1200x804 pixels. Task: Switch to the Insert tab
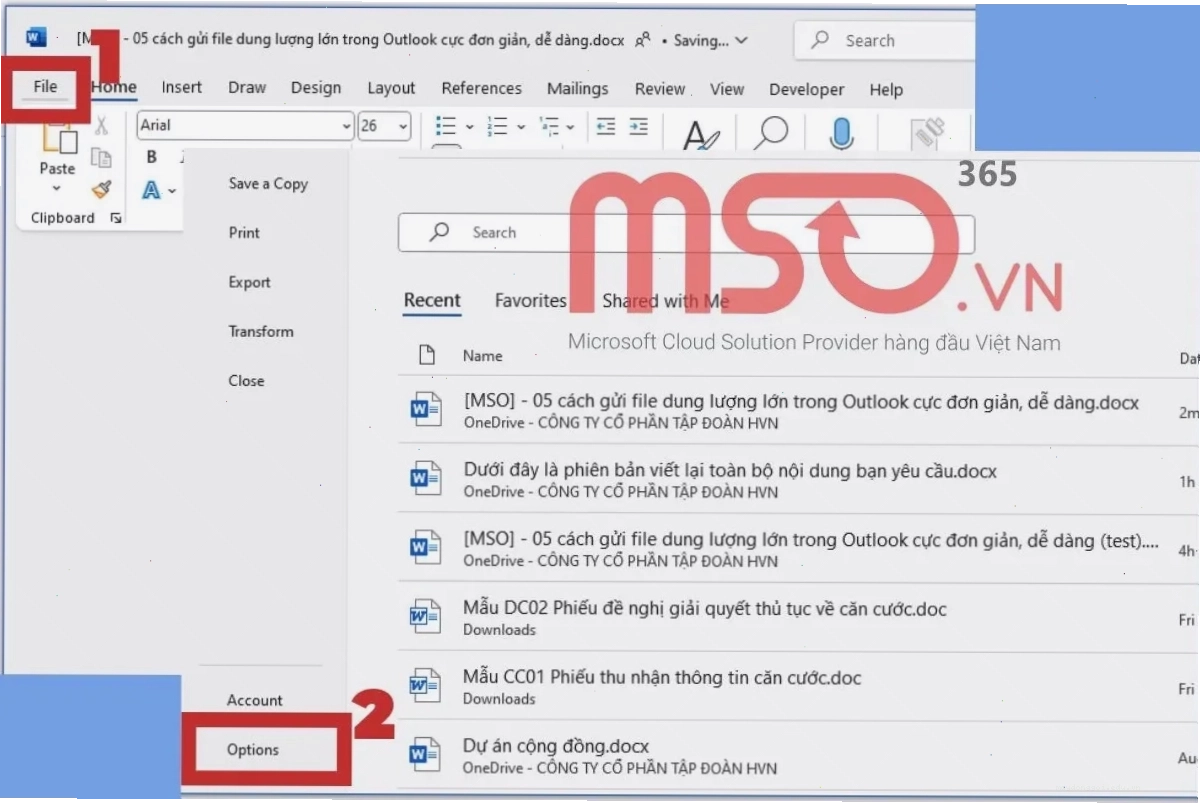[181, 88]
